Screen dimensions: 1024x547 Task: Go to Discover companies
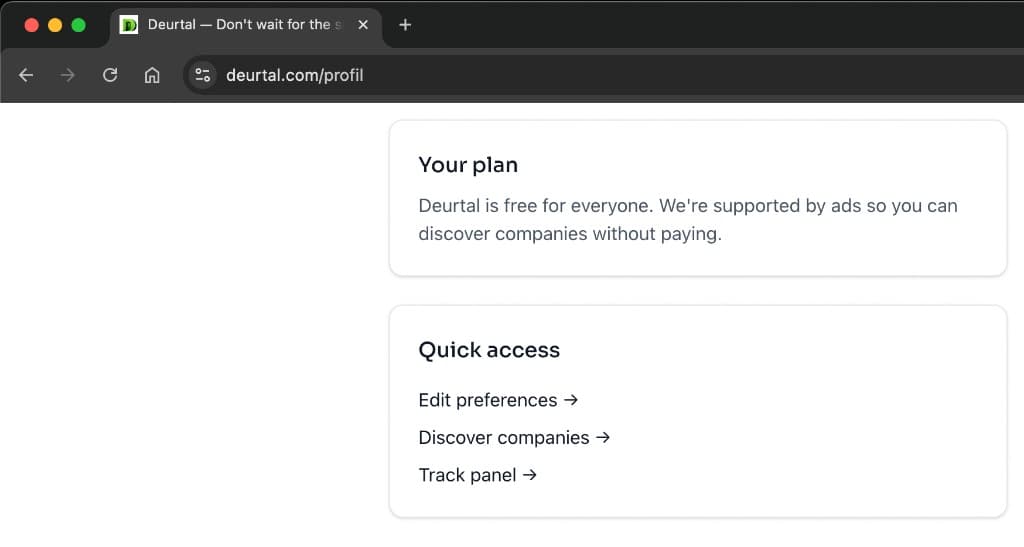504,438
